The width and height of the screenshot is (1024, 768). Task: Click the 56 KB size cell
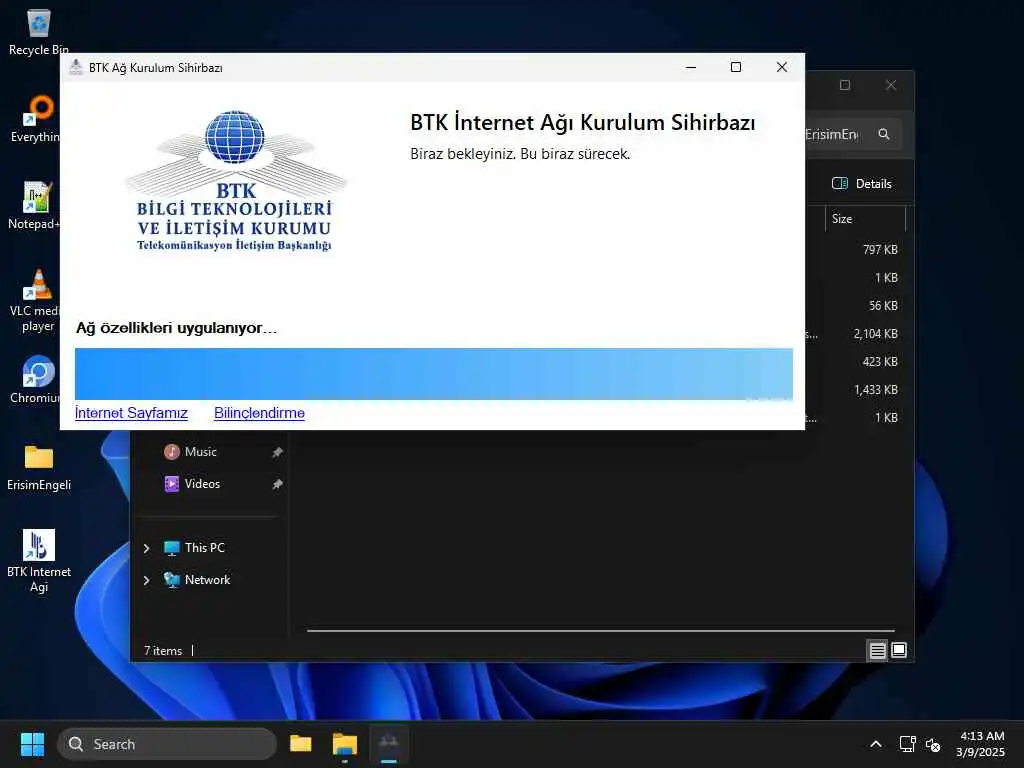click(x=883, y=306)
